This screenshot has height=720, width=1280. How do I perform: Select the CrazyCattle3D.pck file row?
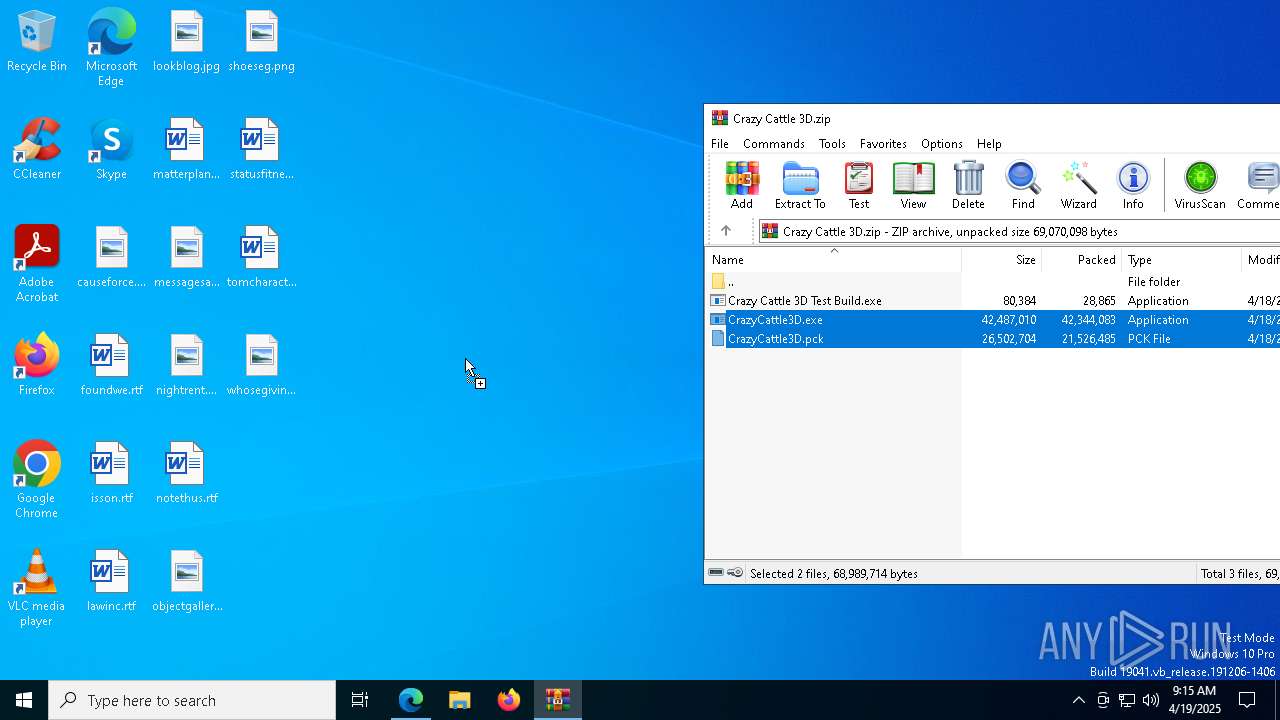pyautogui.click(x=992, y=339)
